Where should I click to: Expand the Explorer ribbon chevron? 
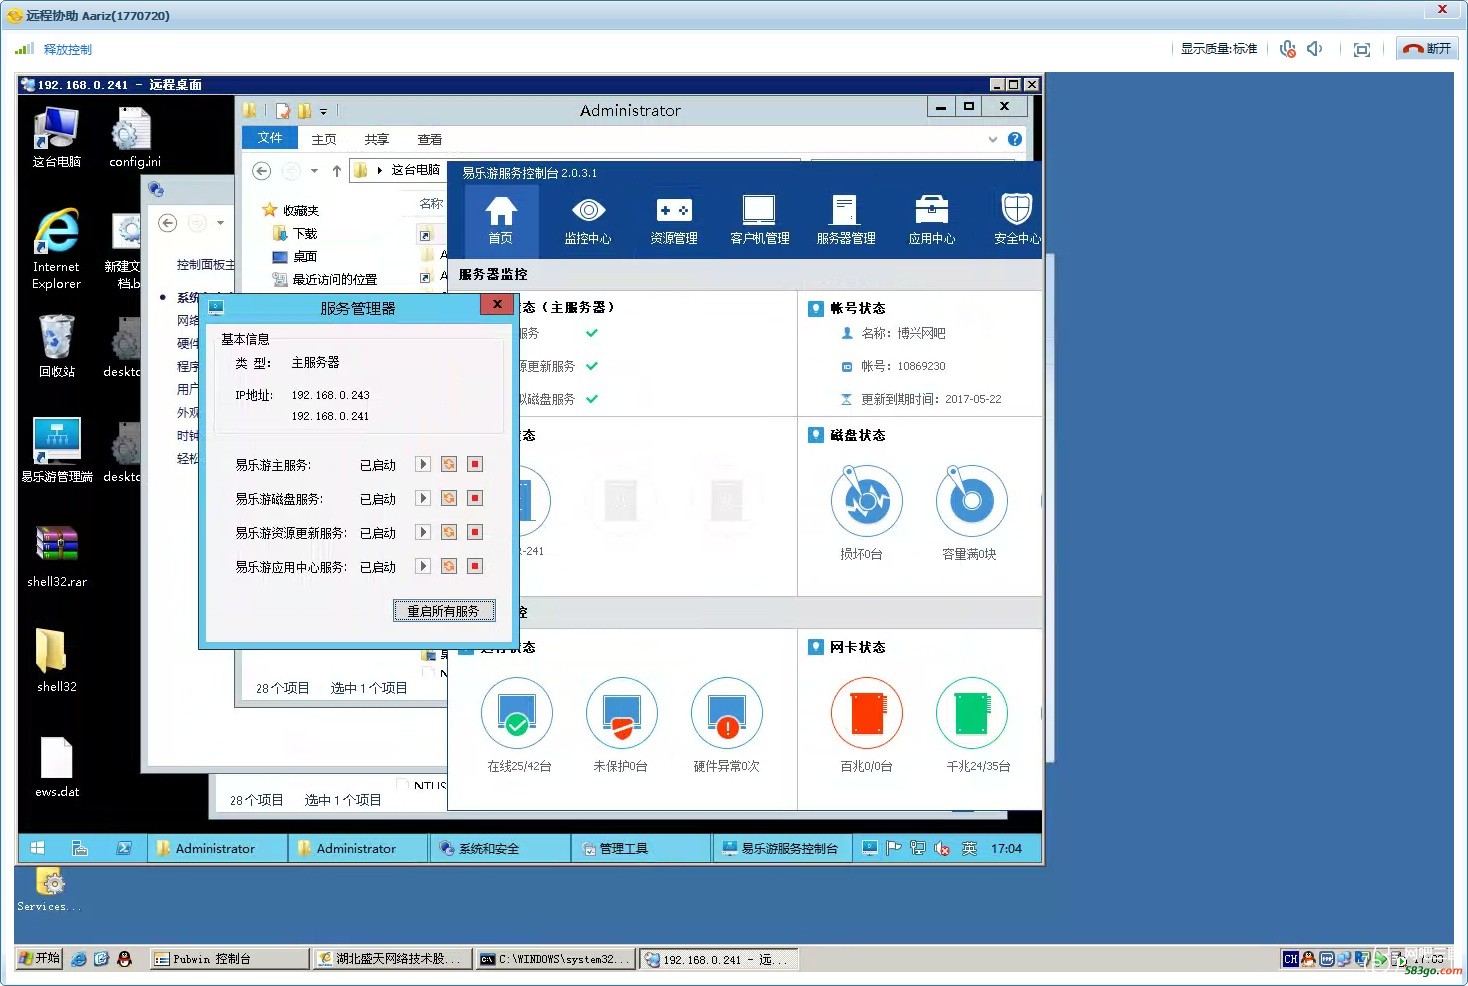click(x=992, y=139)
